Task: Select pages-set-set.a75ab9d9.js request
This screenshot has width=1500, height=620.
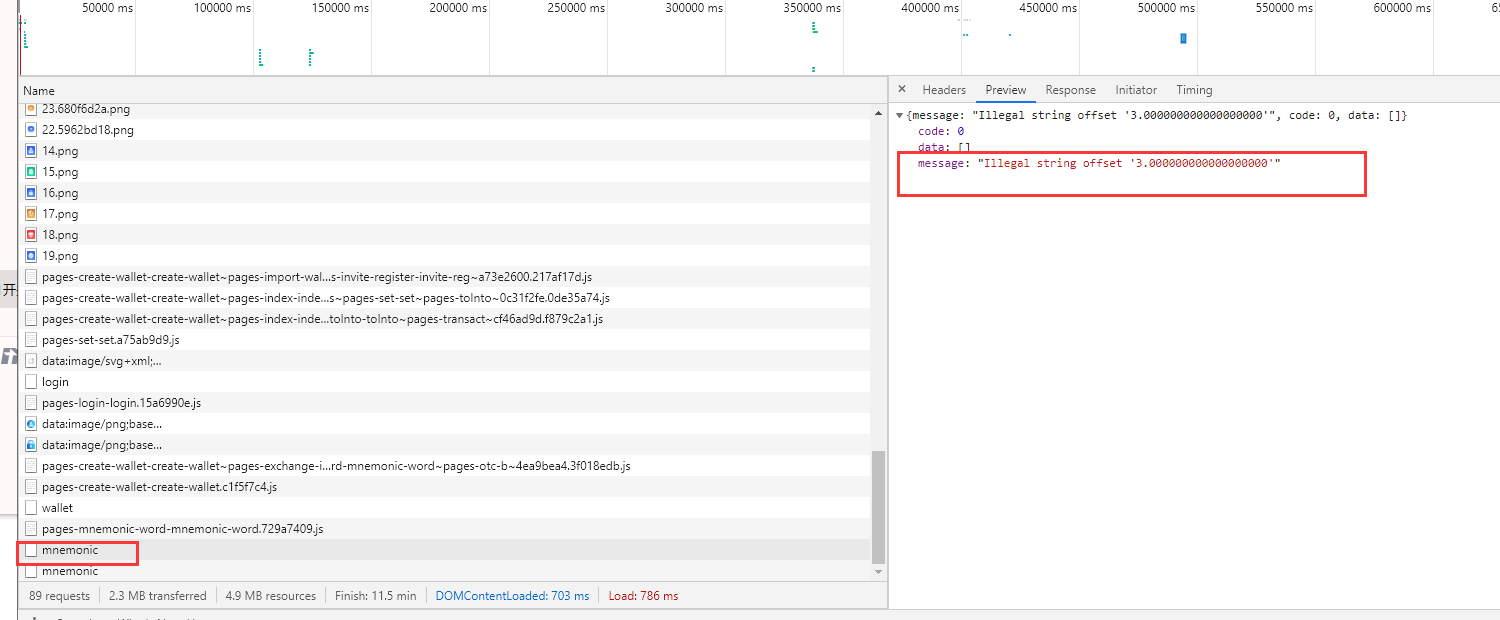Action: coord(444,340)
